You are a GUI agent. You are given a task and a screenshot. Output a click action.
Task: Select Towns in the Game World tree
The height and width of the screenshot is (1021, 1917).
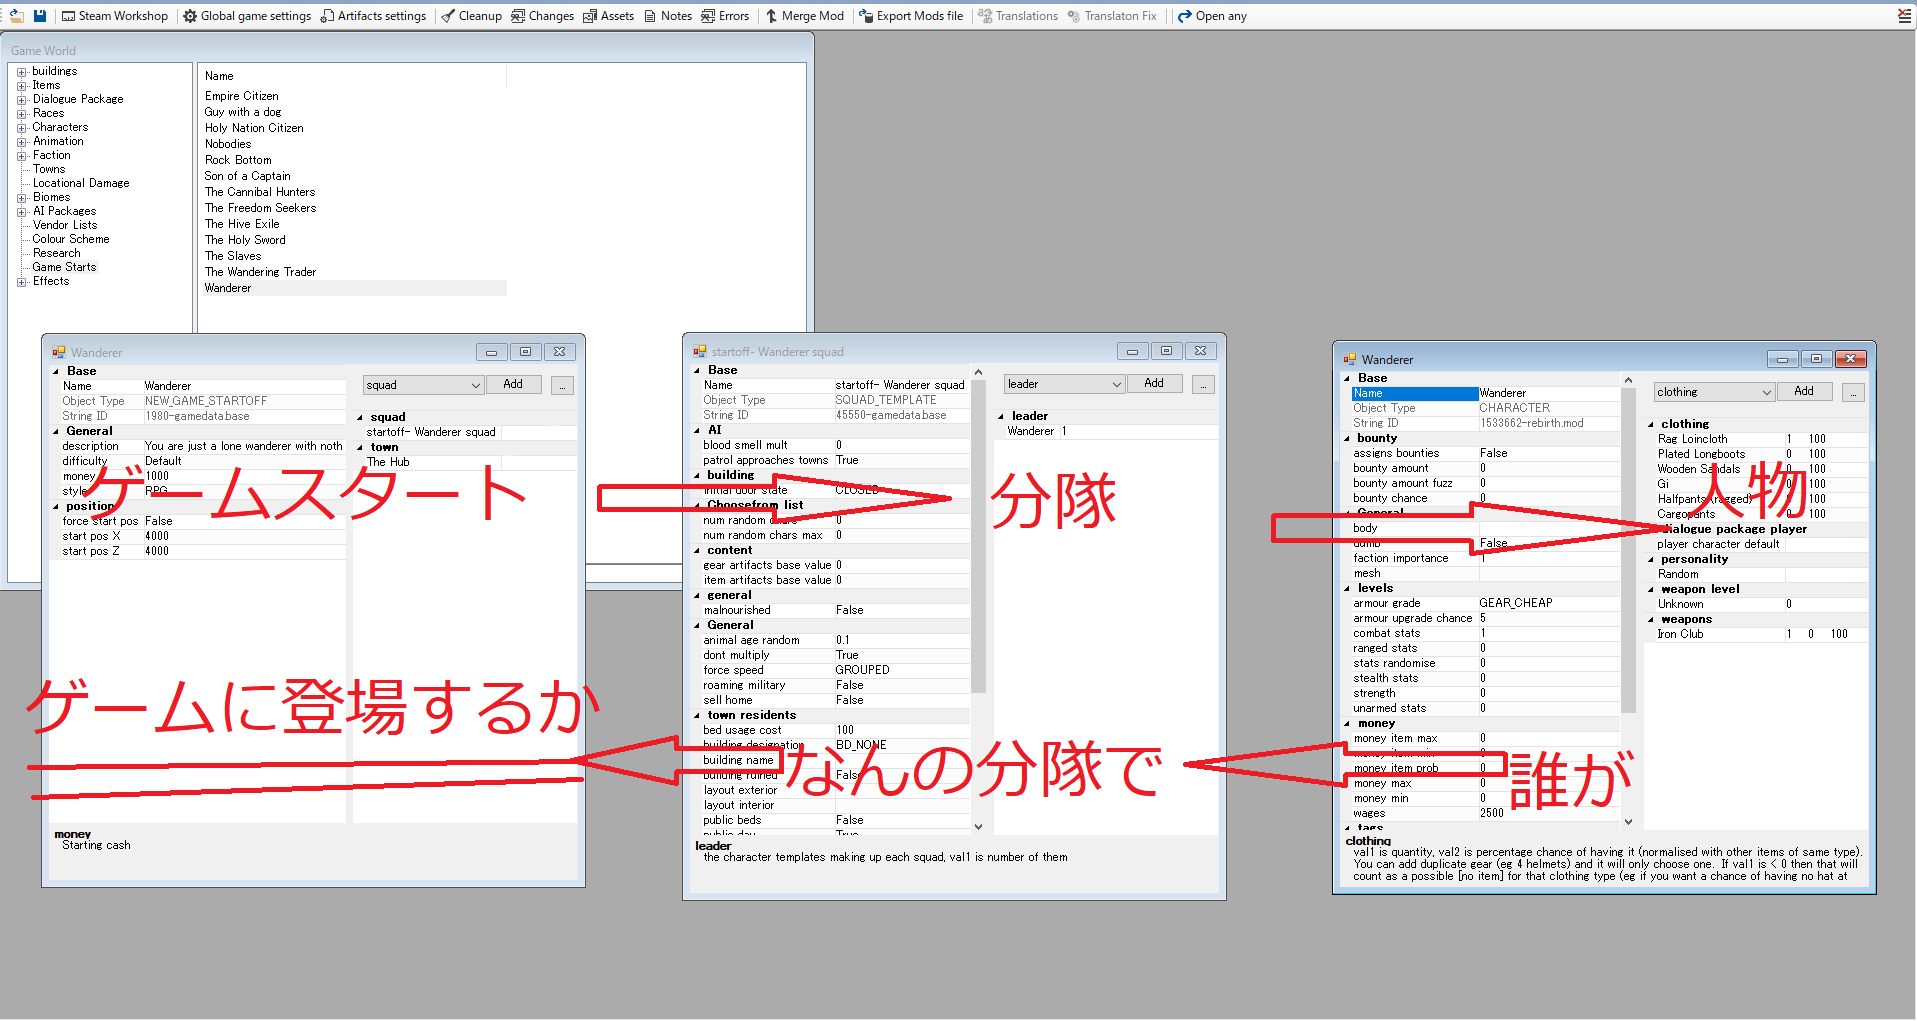coord(49,169)
